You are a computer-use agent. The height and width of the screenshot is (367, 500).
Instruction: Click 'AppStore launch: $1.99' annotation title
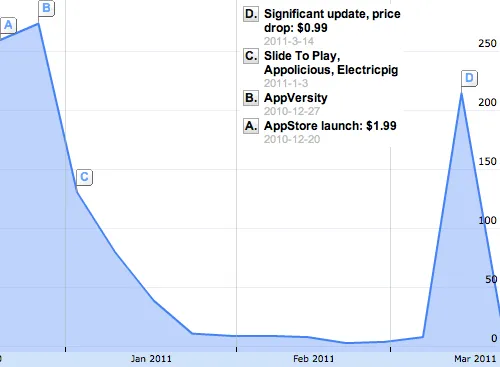(x=330, y=126)
